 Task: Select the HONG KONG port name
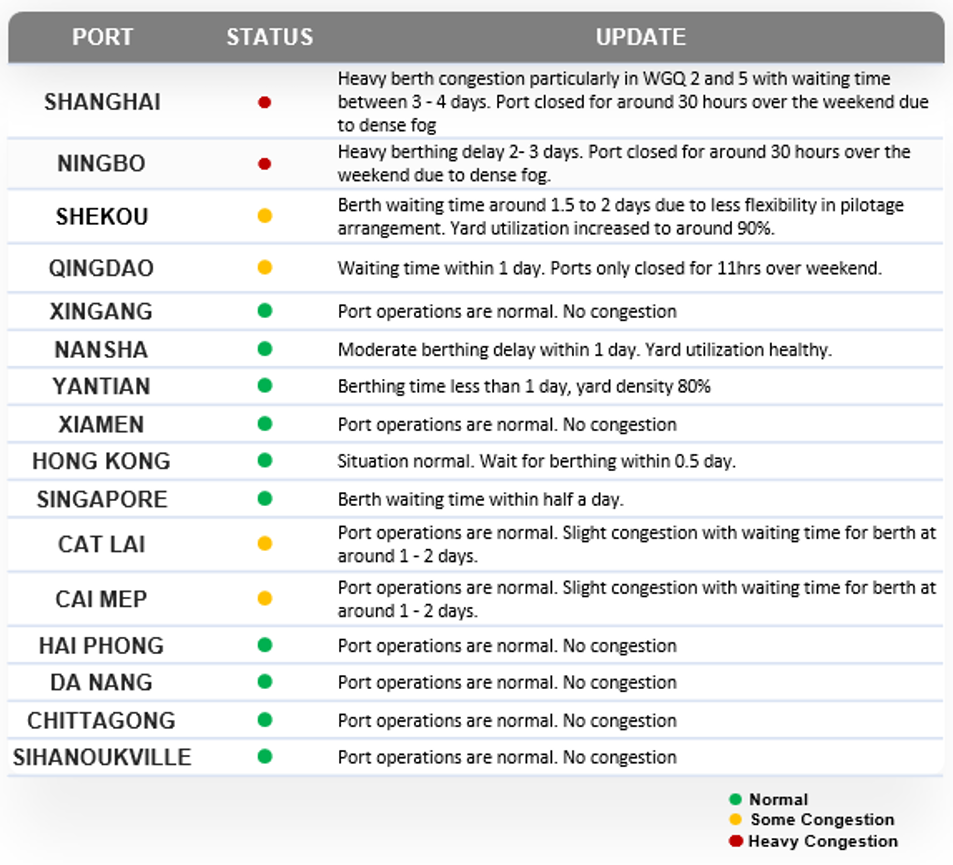point(101,461)
